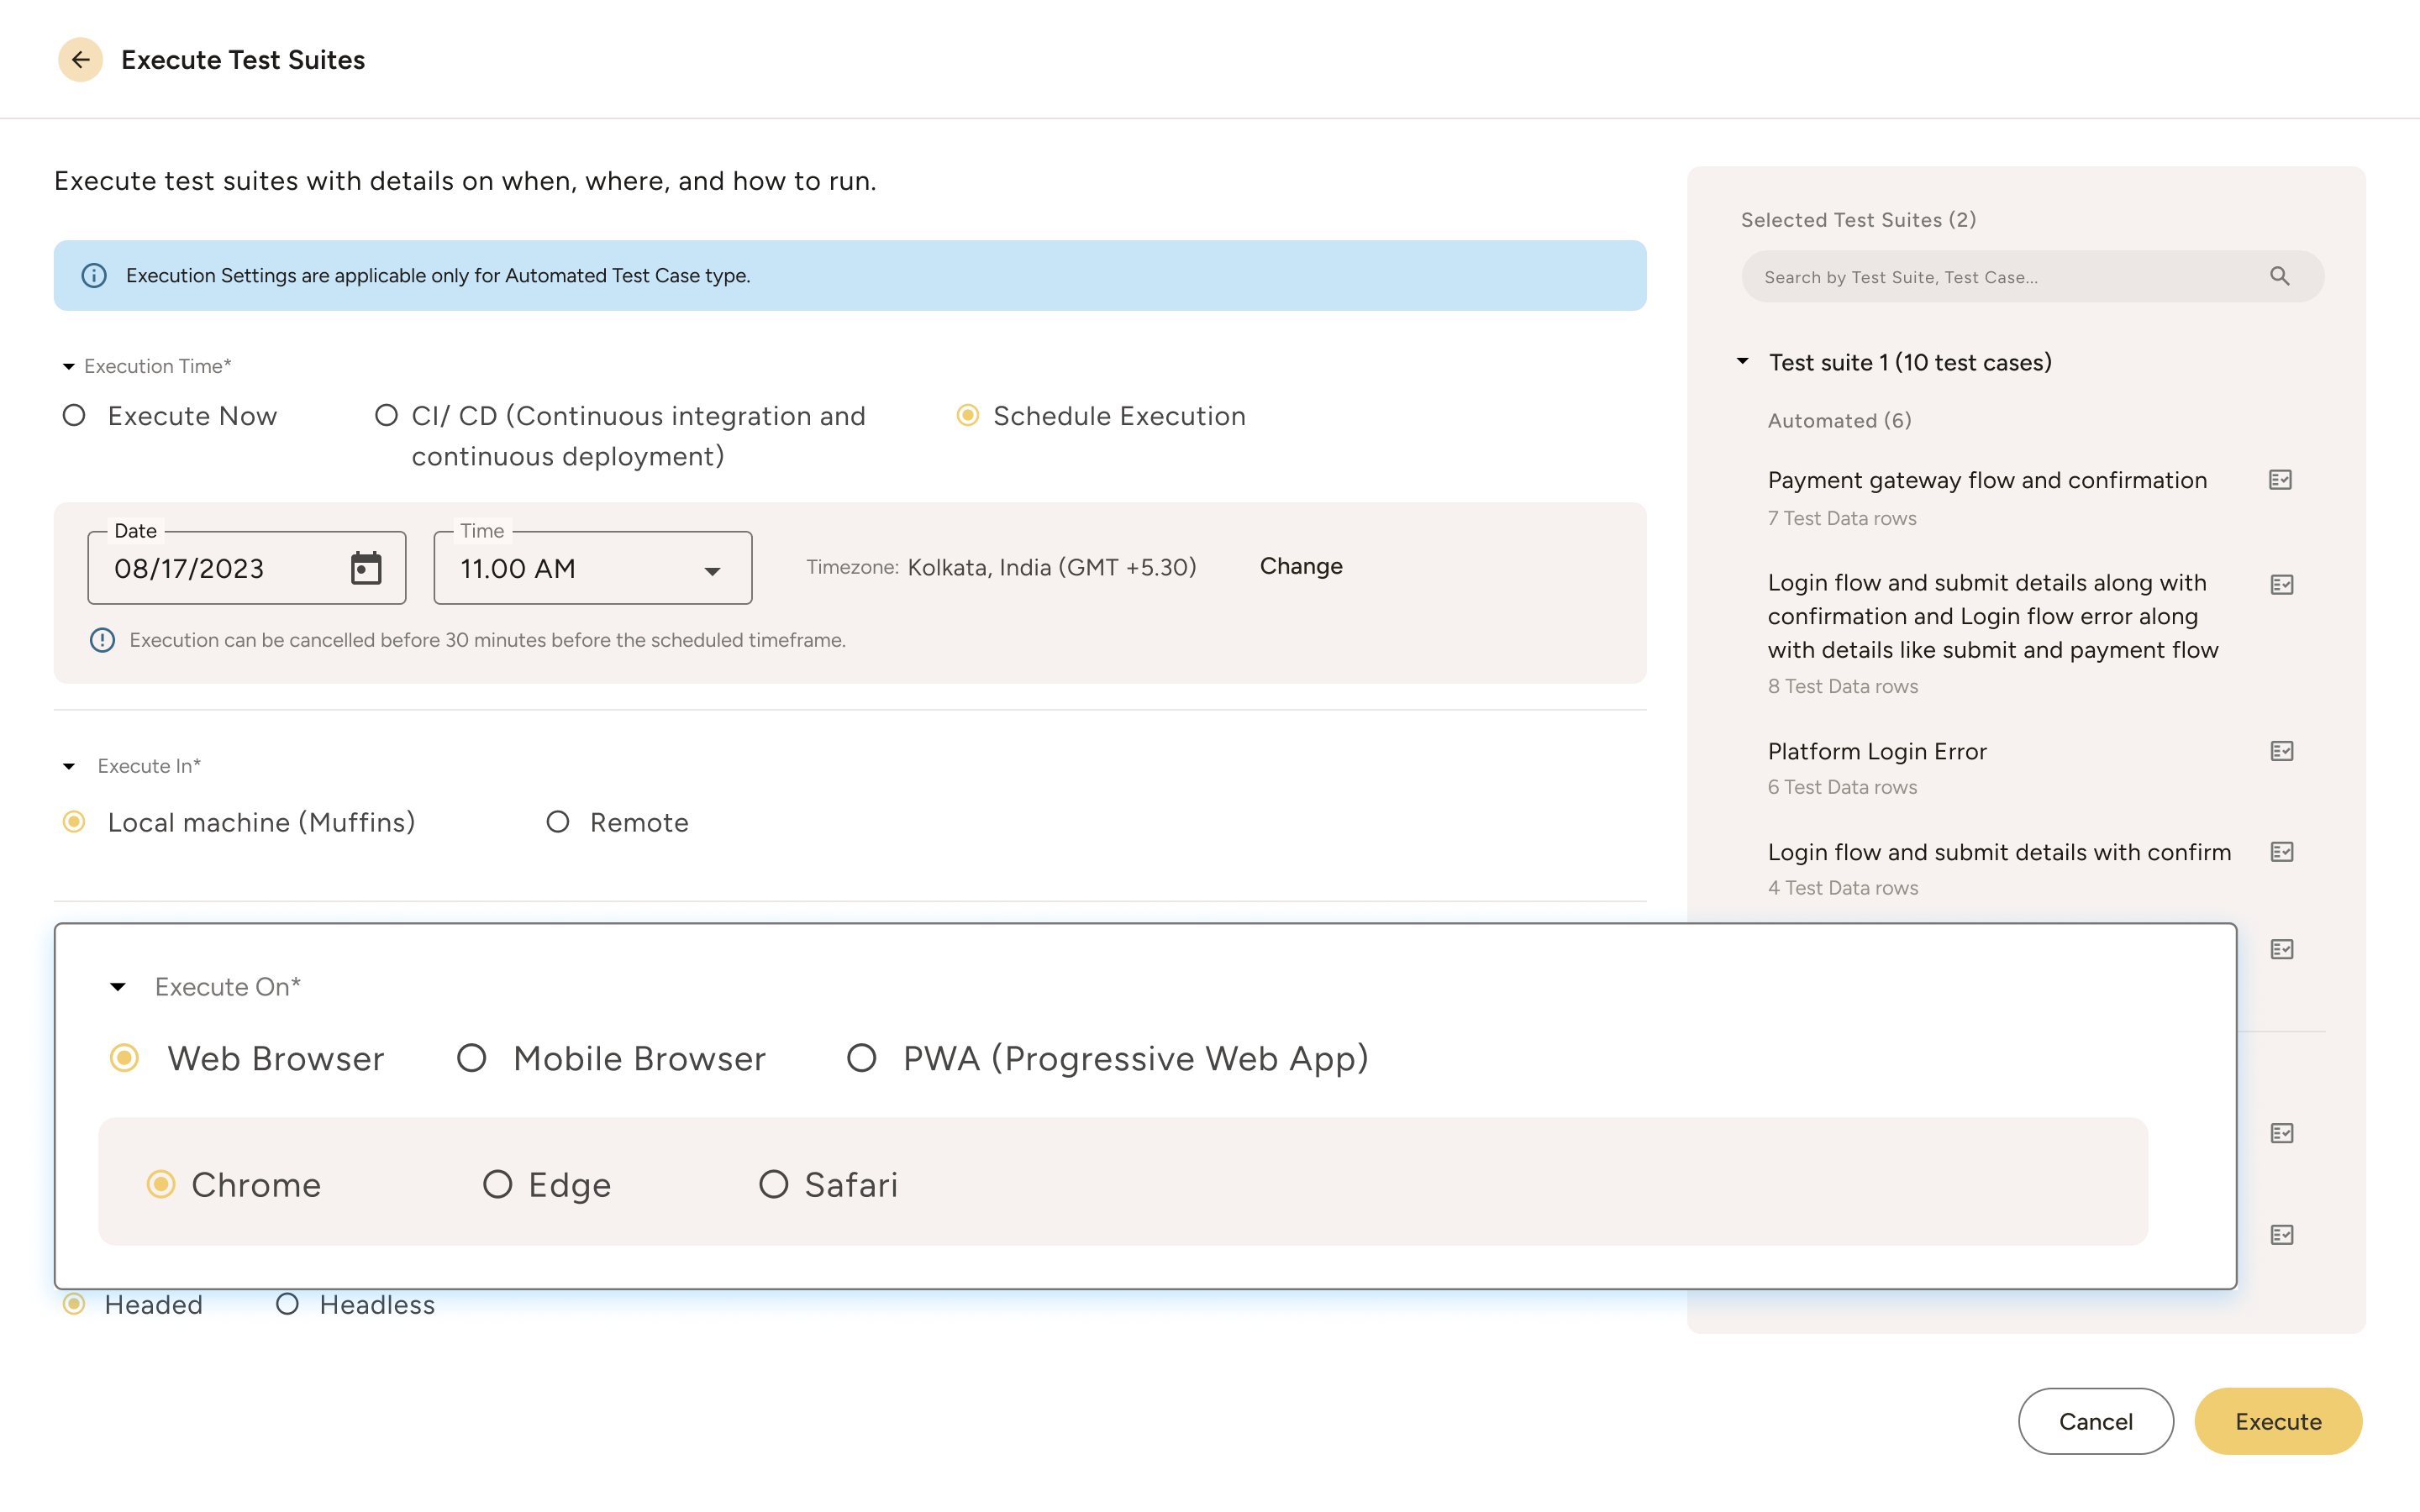Click the icon beside Login flow and submit details with confirm
This screenshot has width=2420, height=1512.
click(2283, 851)
